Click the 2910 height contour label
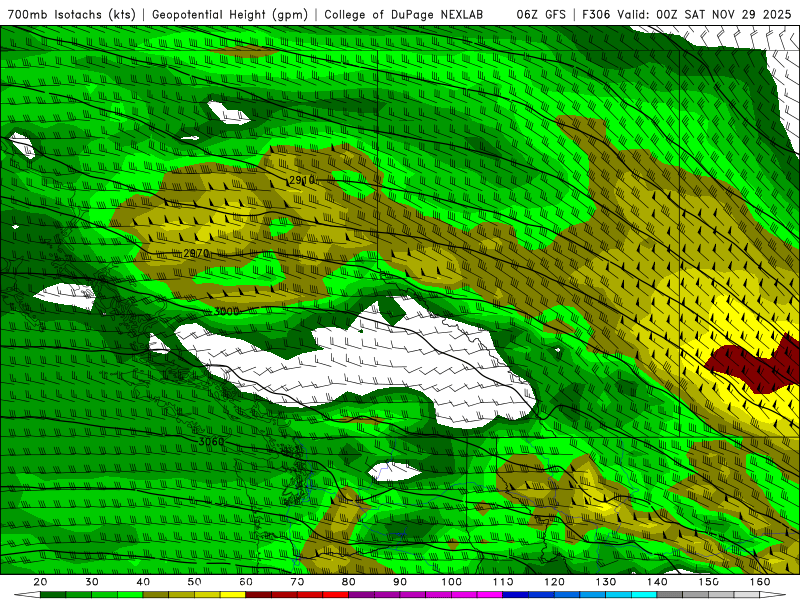This screenshot has height=600, width=800. pos(302,180)
